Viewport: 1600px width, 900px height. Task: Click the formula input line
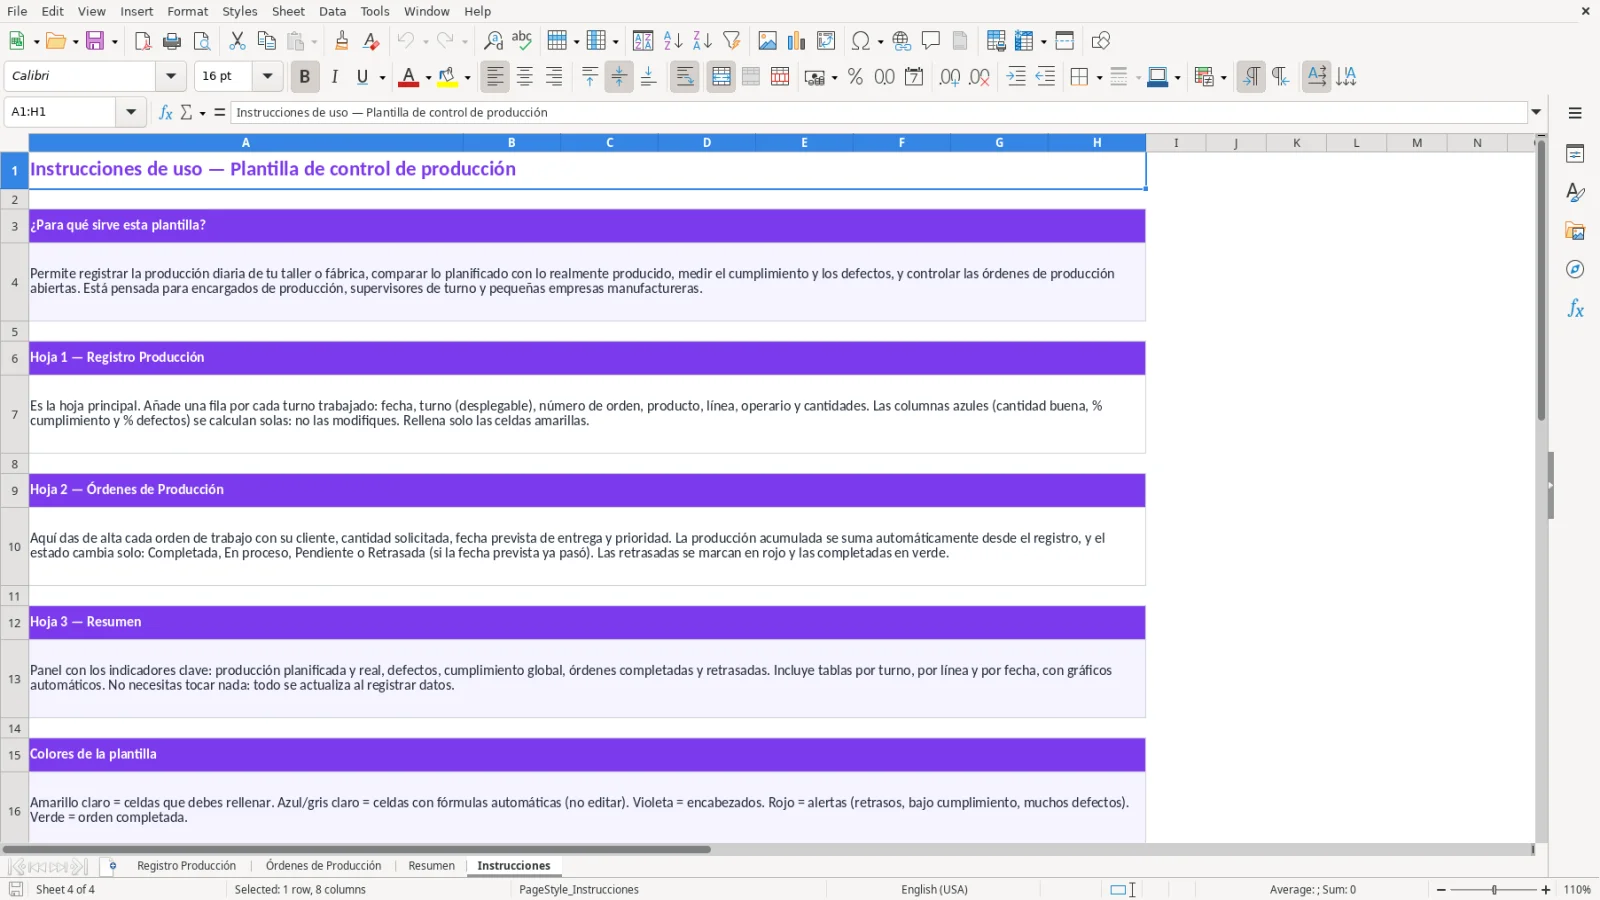pos(879,112)
